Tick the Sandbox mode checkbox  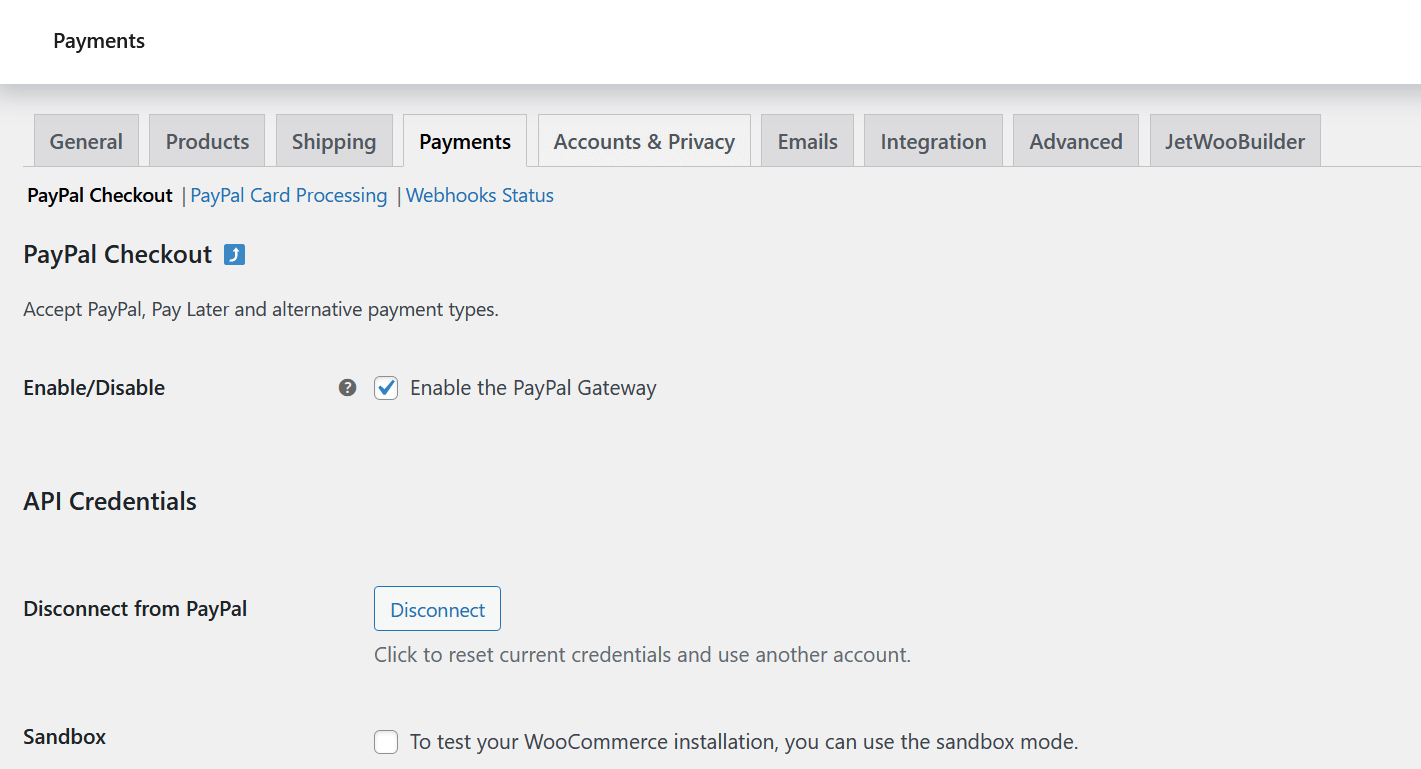[x=386, y=742]
